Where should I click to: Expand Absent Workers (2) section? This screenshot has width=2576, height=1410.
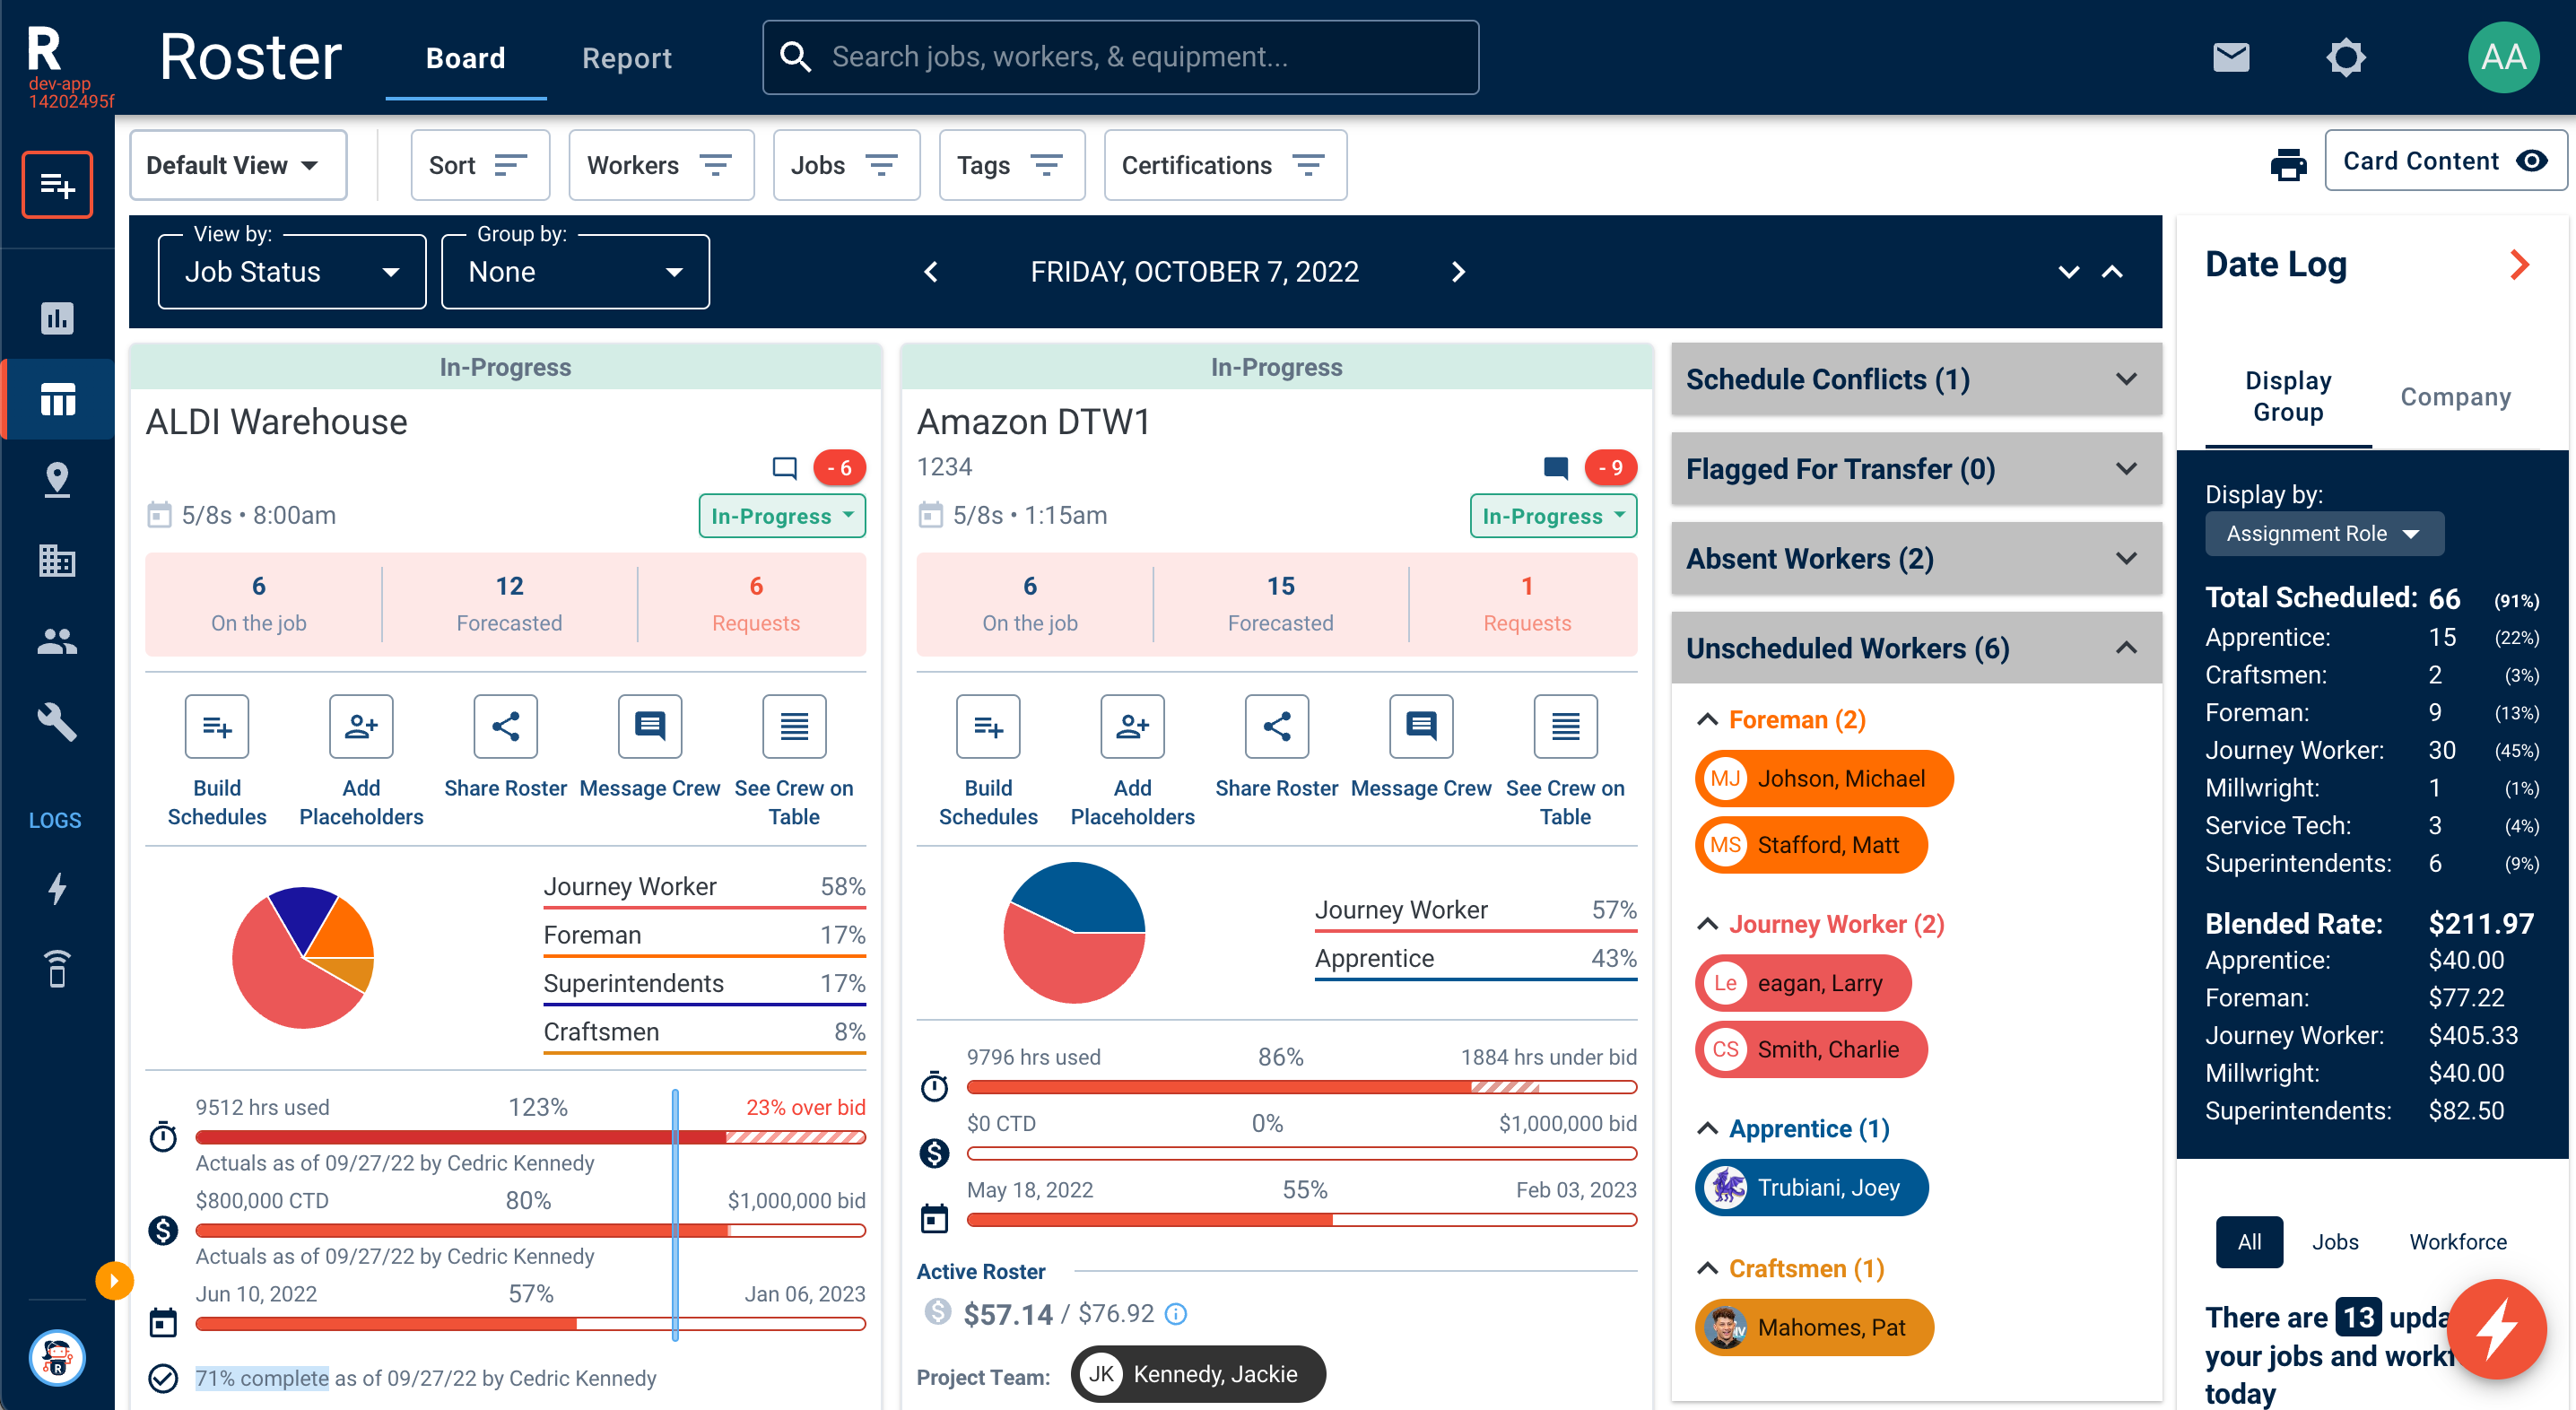point(1916,558)
